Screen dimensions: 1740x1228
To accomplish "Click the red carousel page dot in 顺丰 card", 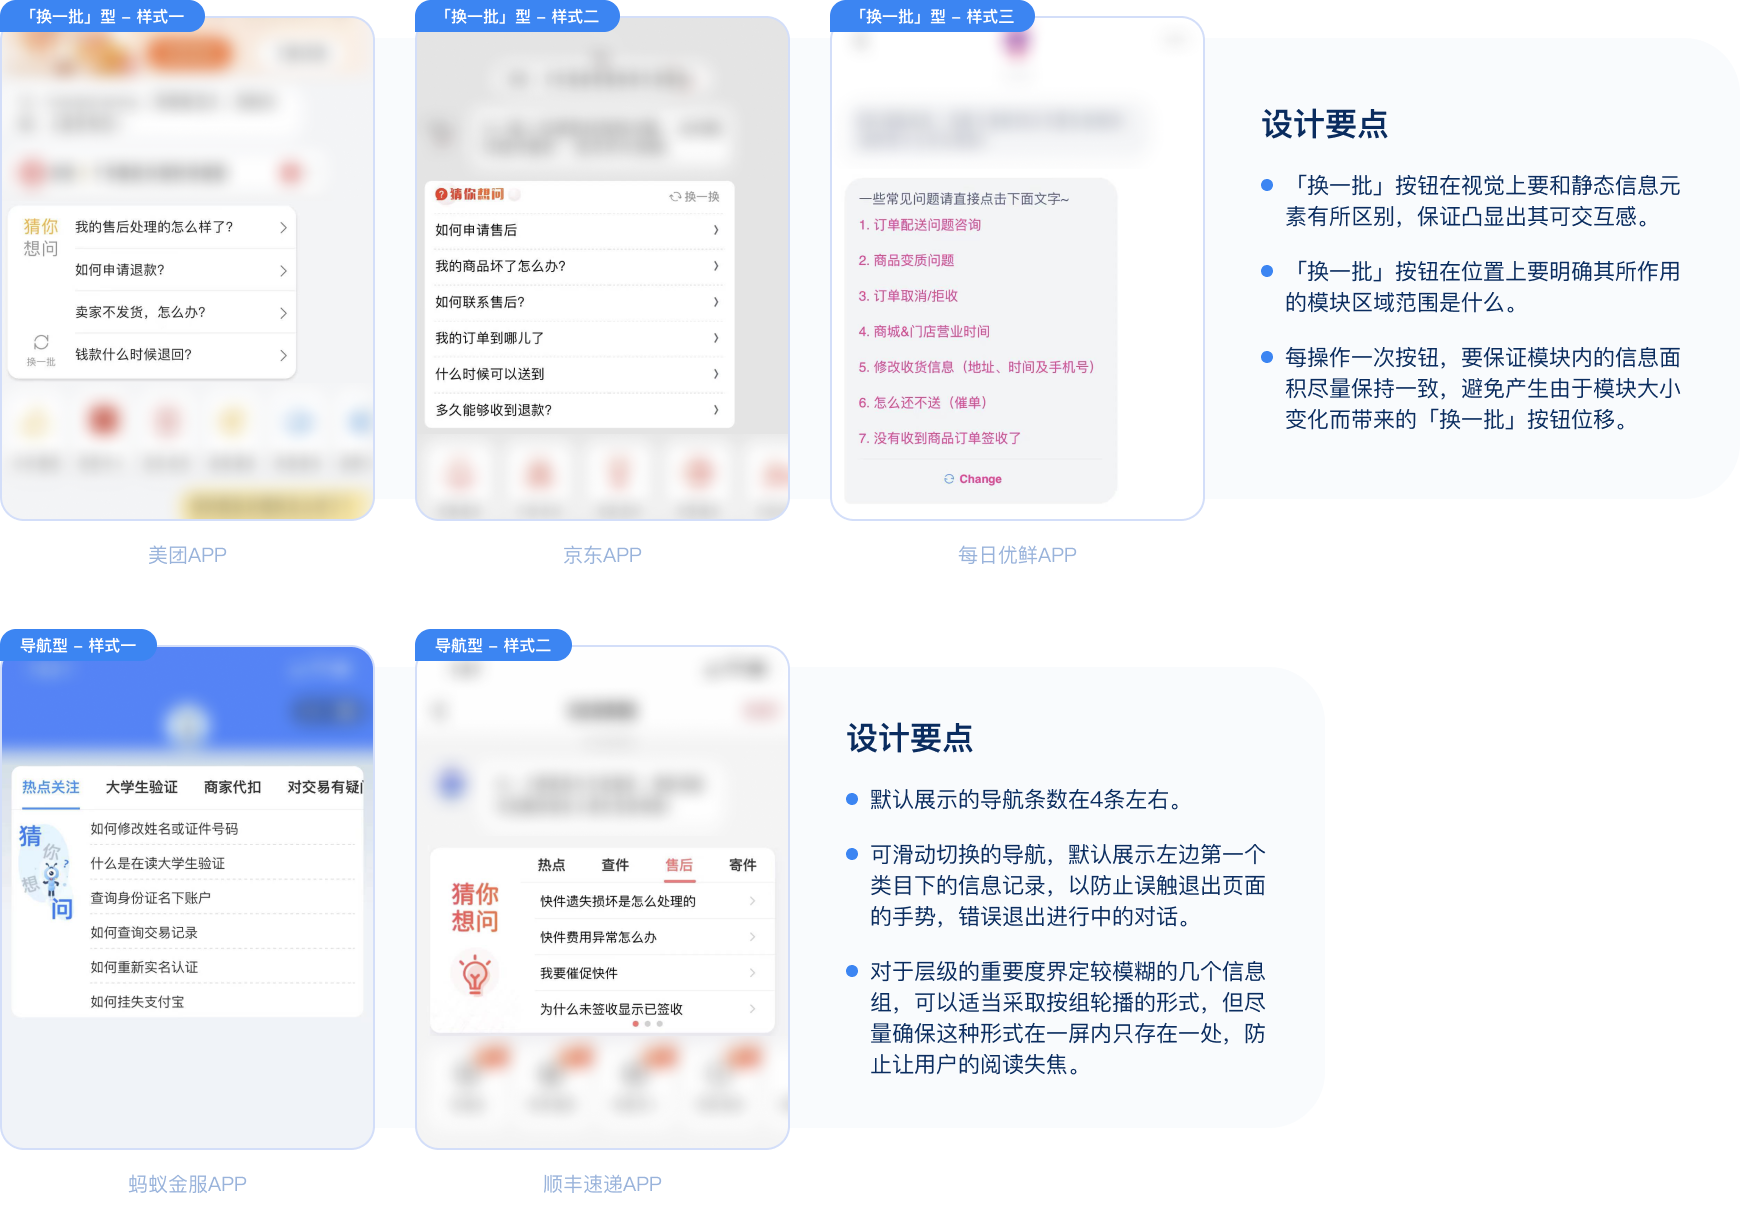I will [x=635, y=1024].
